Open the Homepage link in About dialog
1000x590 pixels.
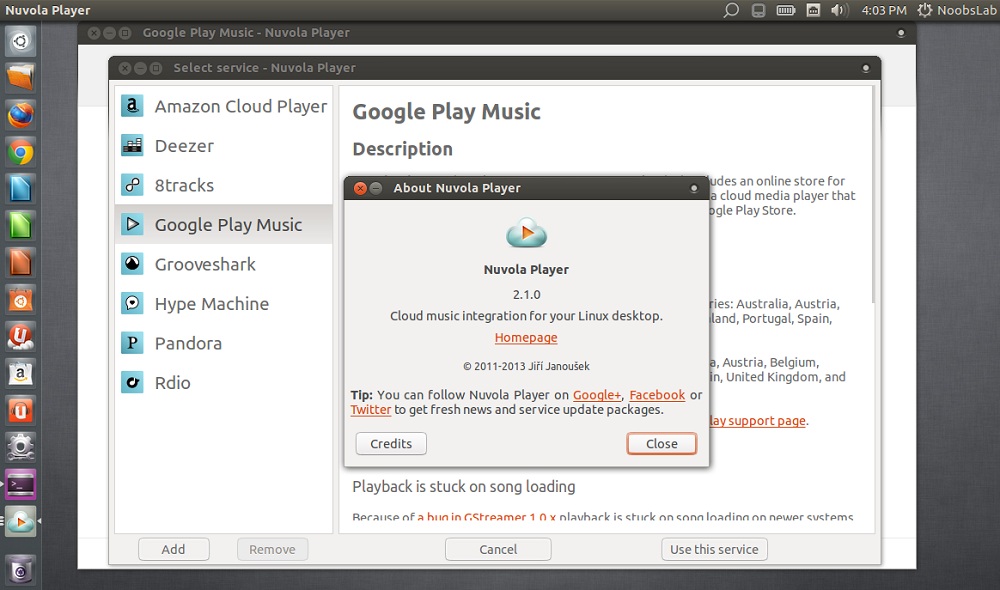pos(526,337)
